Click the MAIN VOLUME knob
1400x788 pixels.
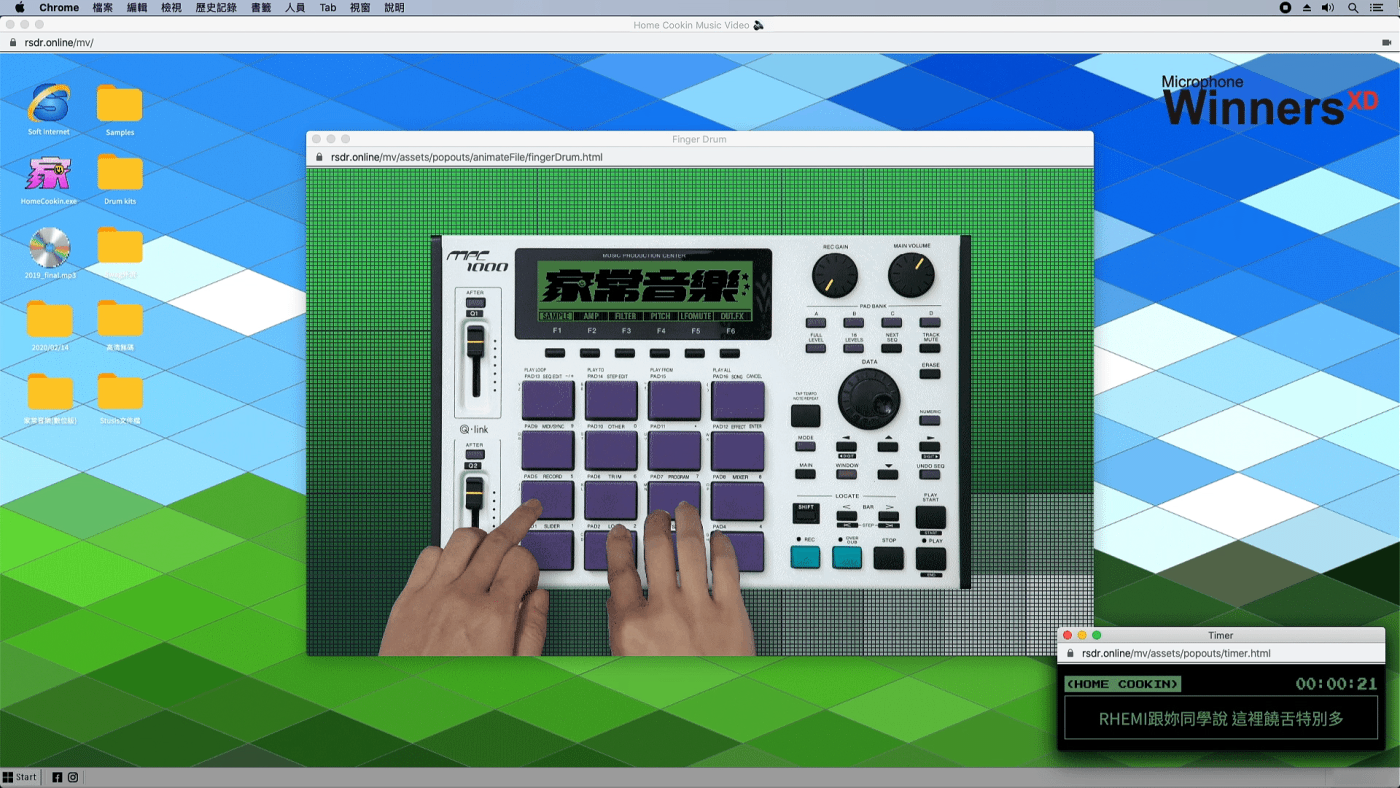pos(911,275)
